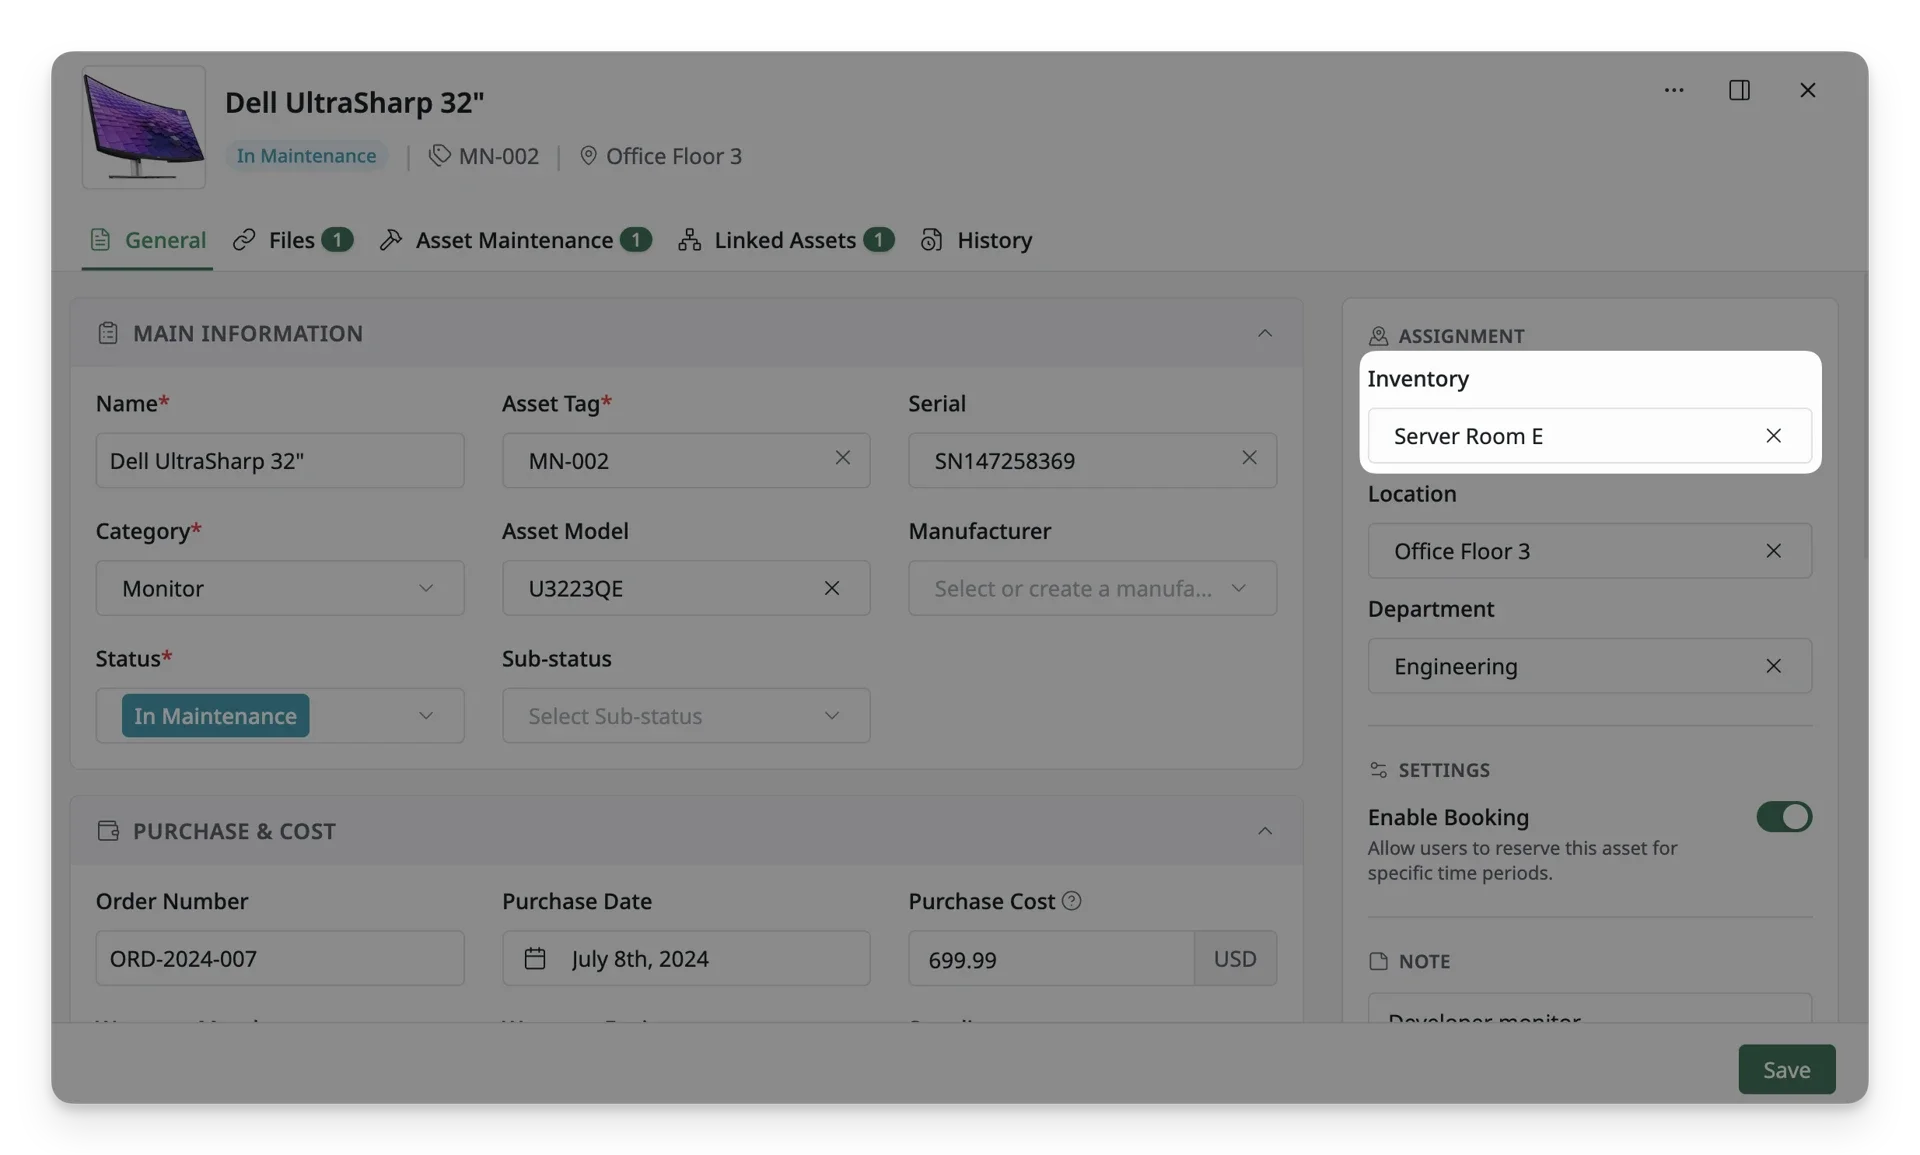Clear the Office Floor 3 location

point(1773,551)
